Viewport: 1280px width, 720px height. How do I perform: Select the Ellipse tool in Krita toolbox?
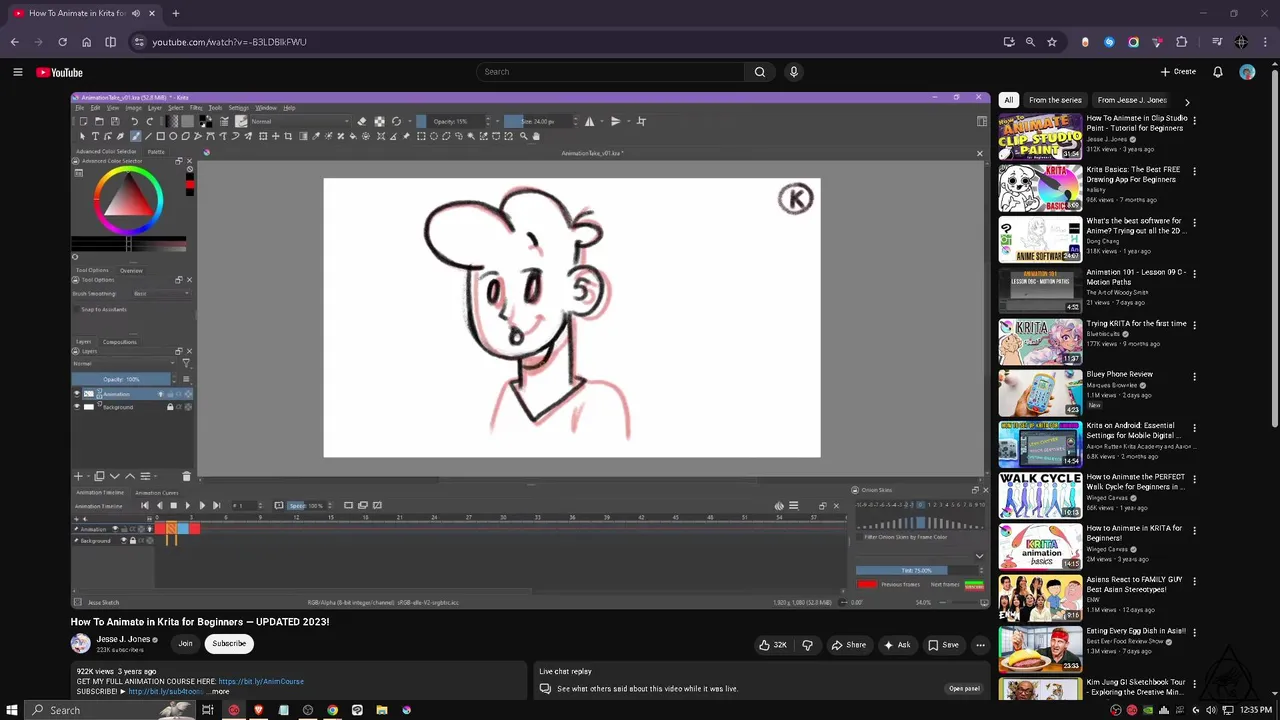[174, 136]
